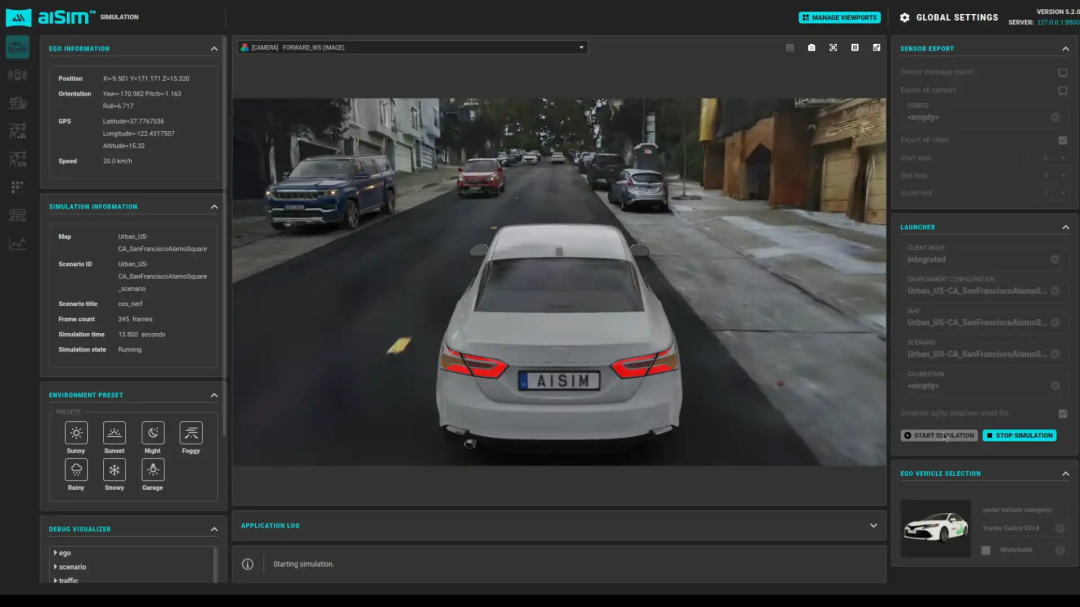Viewport: 1080px width, 607px height.
Task: Select the Night environment preset
Action: point(153,433)
